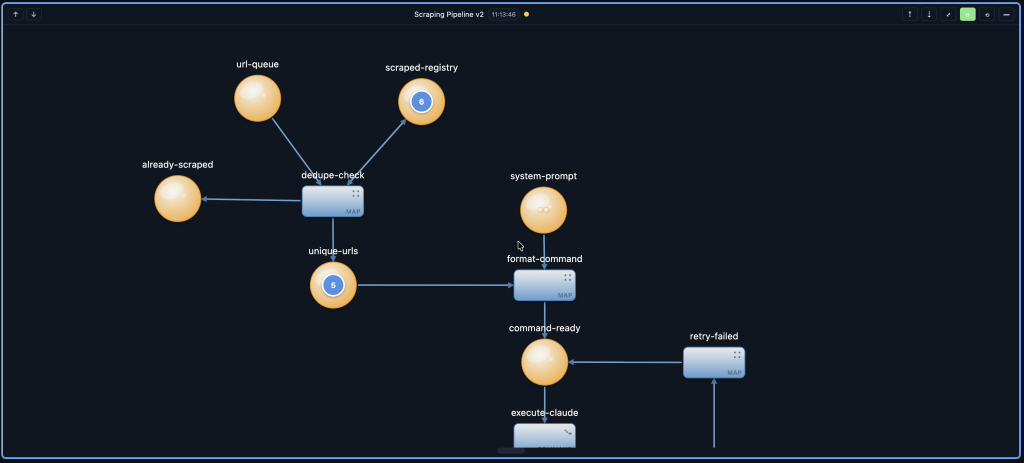
Task: Click the execute-claude transition box
Action: pos(544,435)
